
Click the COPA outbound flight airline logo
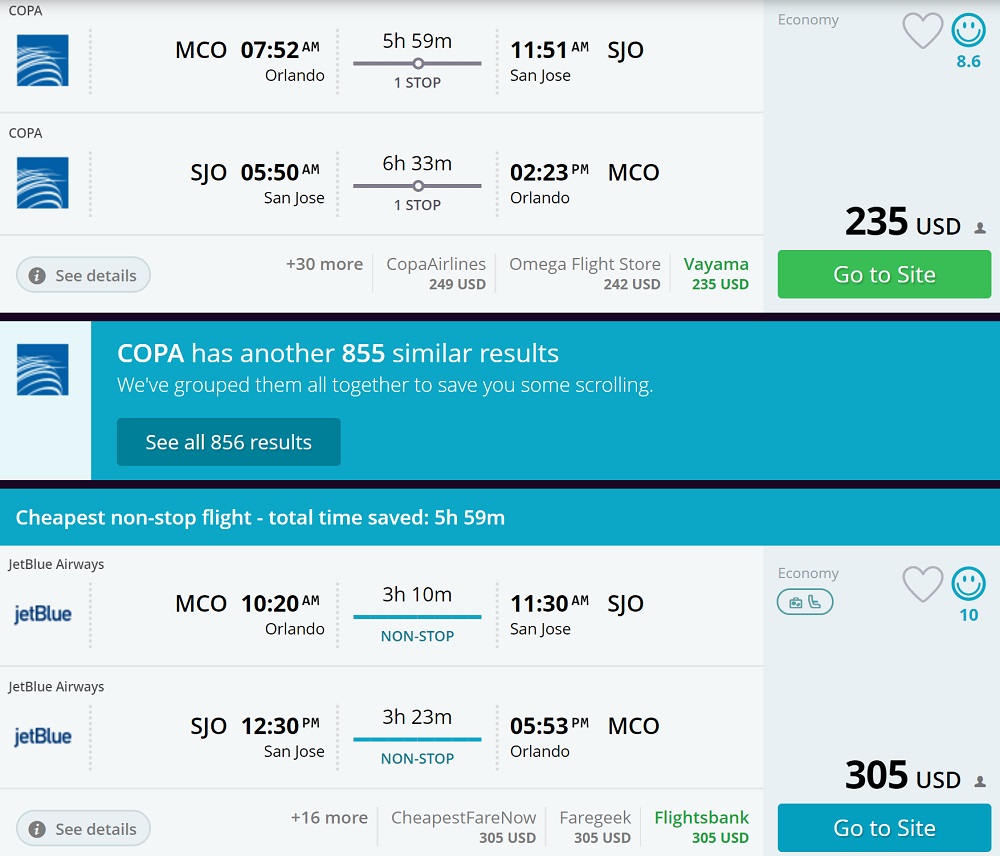(43, 60)
